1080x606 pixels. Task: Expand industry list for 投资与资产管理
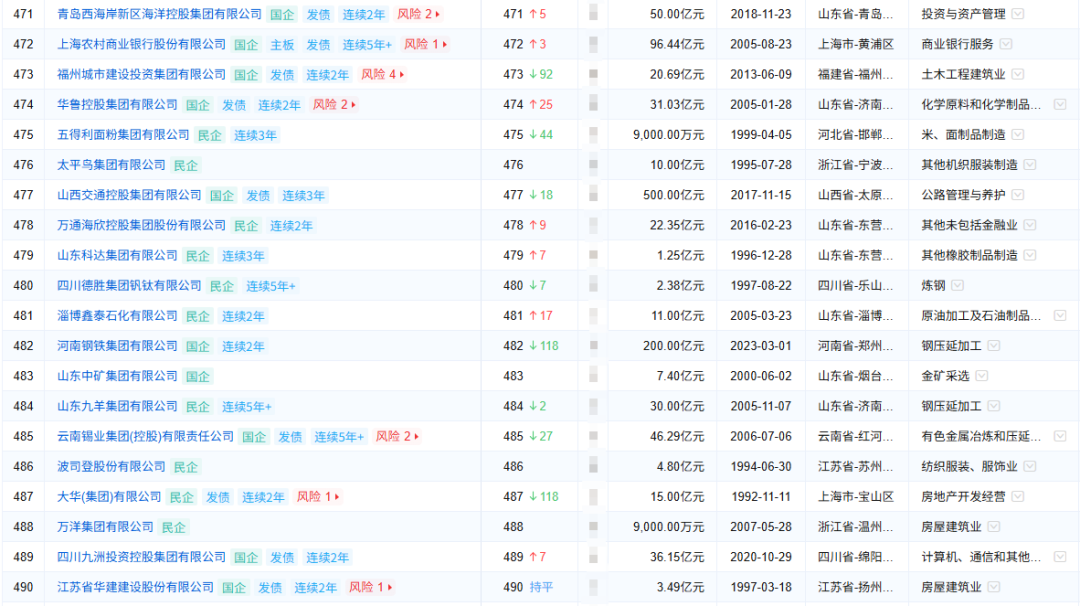click(1017, 14)
